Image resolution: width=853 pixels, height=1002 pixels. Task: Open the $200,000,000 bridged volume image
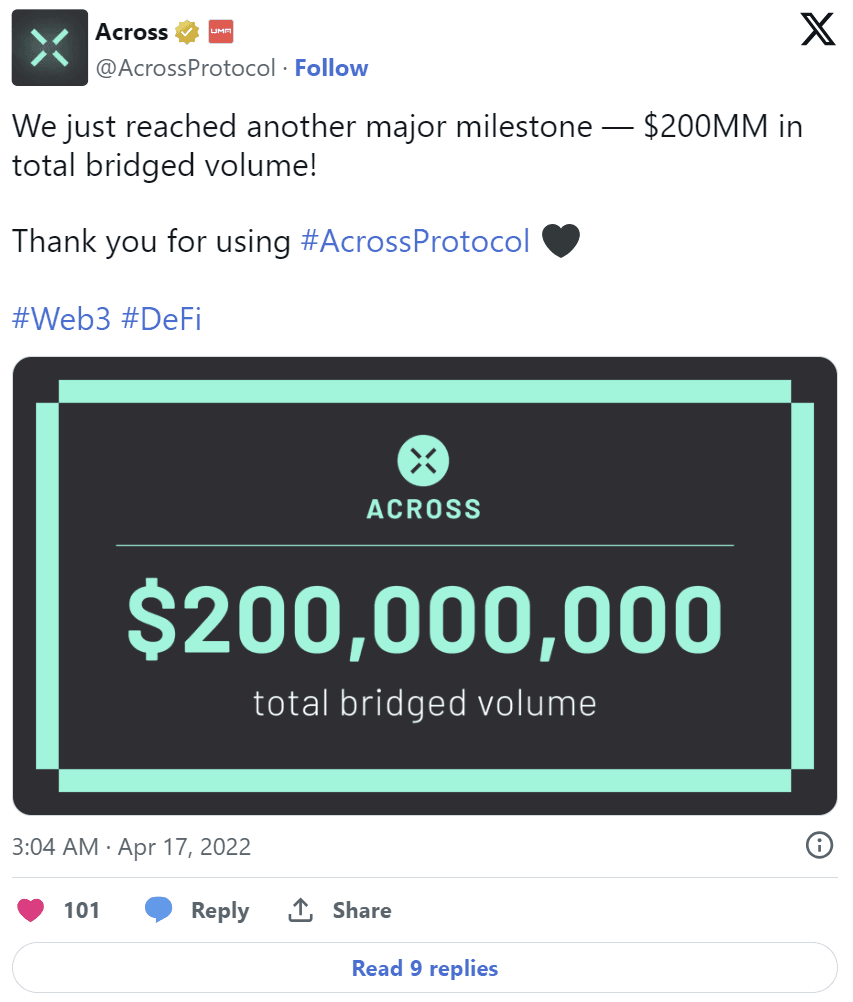(425, 586)
